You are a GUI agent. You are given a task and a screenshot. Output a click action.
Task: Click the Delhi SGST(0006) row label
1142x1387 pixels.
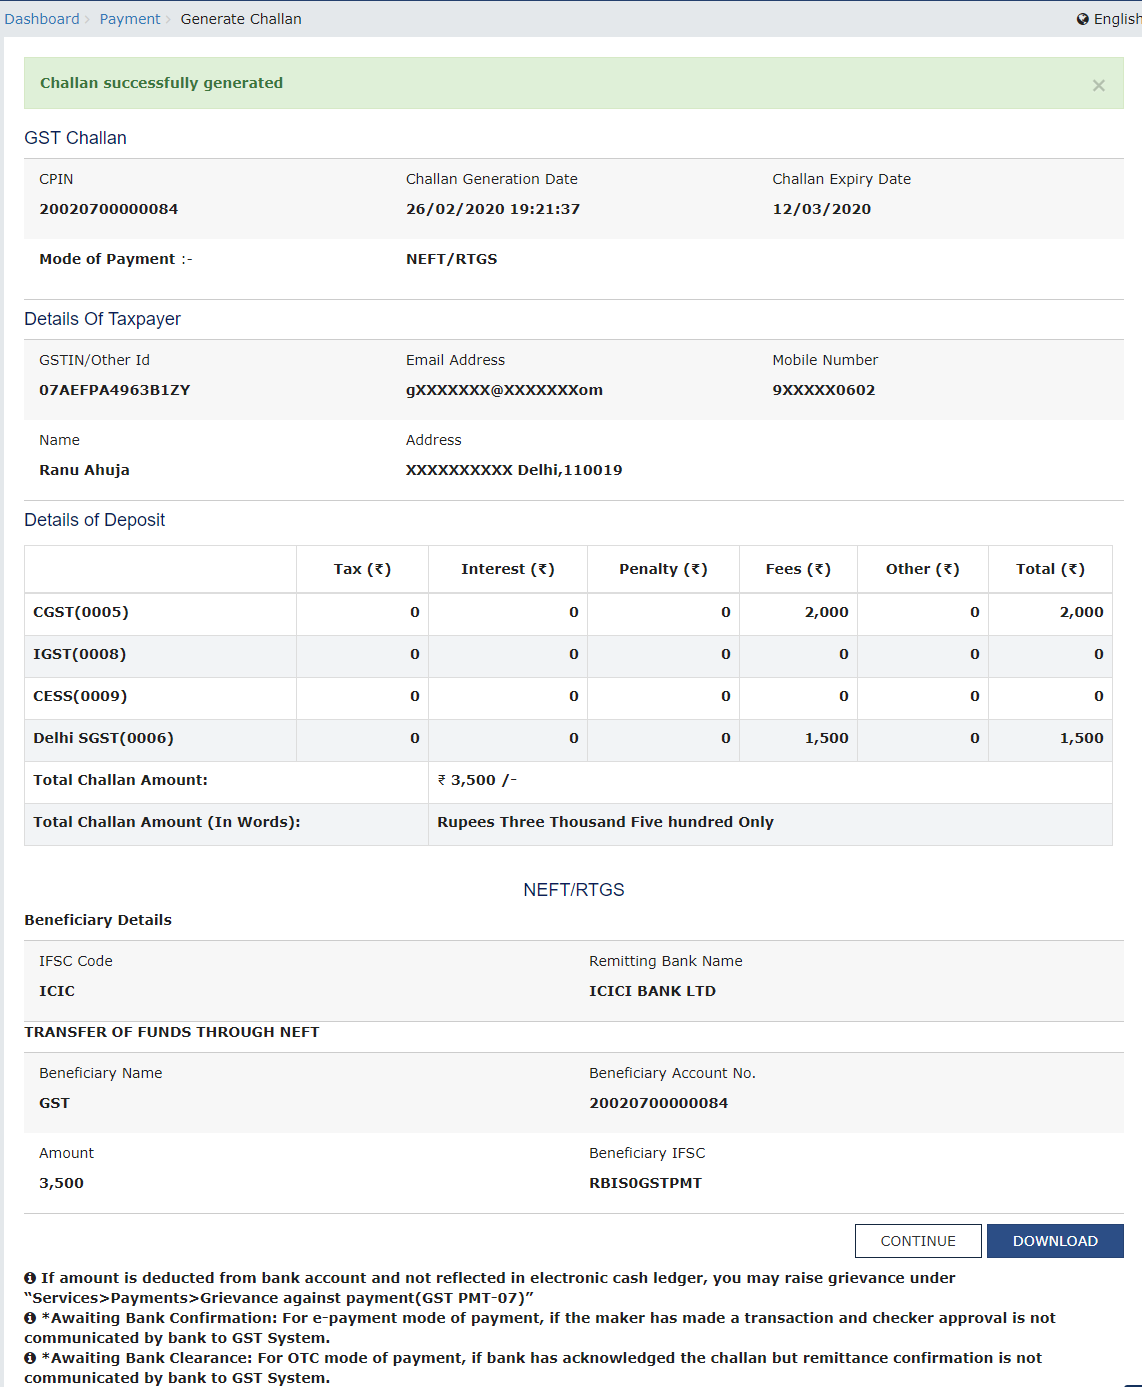tap(103, 738)
